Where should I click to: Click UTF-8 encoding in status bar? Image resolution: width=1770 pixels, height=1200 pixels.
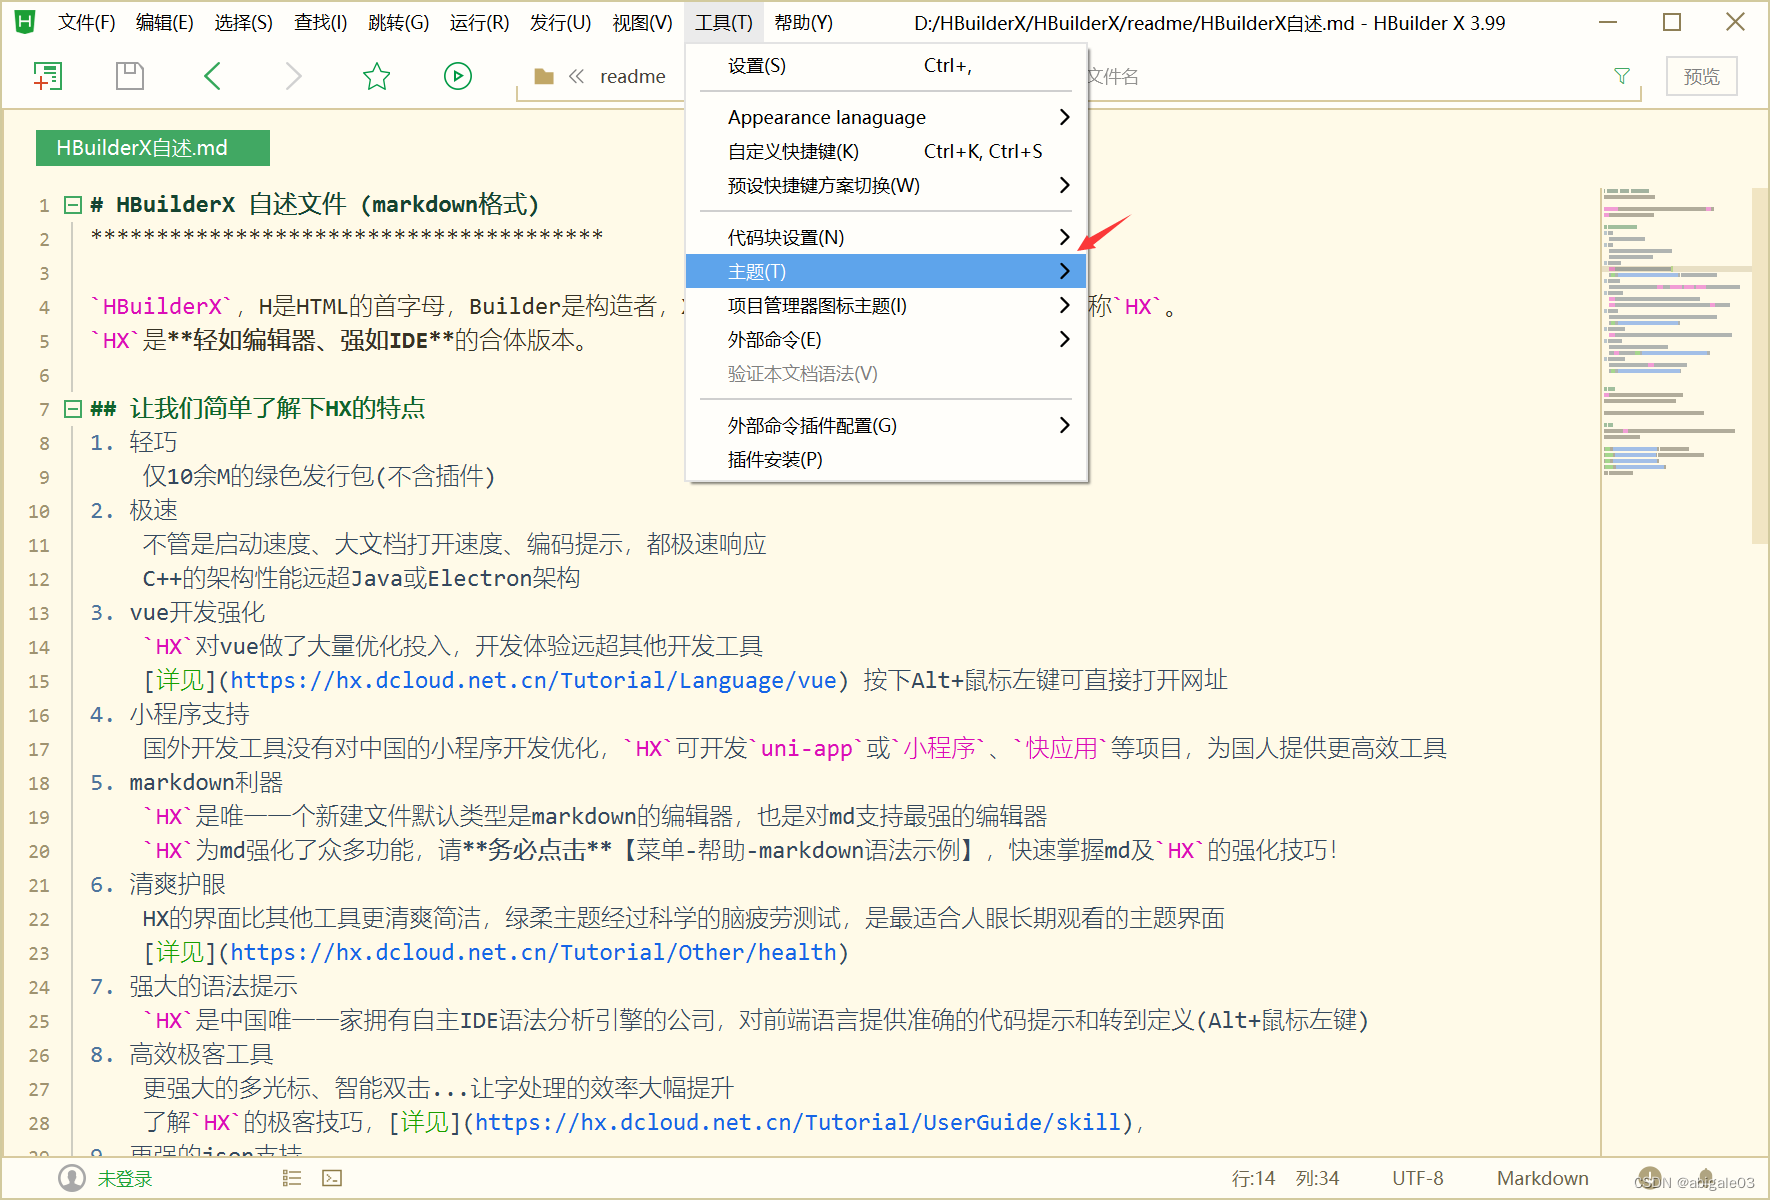[x=1418, y=1179]
